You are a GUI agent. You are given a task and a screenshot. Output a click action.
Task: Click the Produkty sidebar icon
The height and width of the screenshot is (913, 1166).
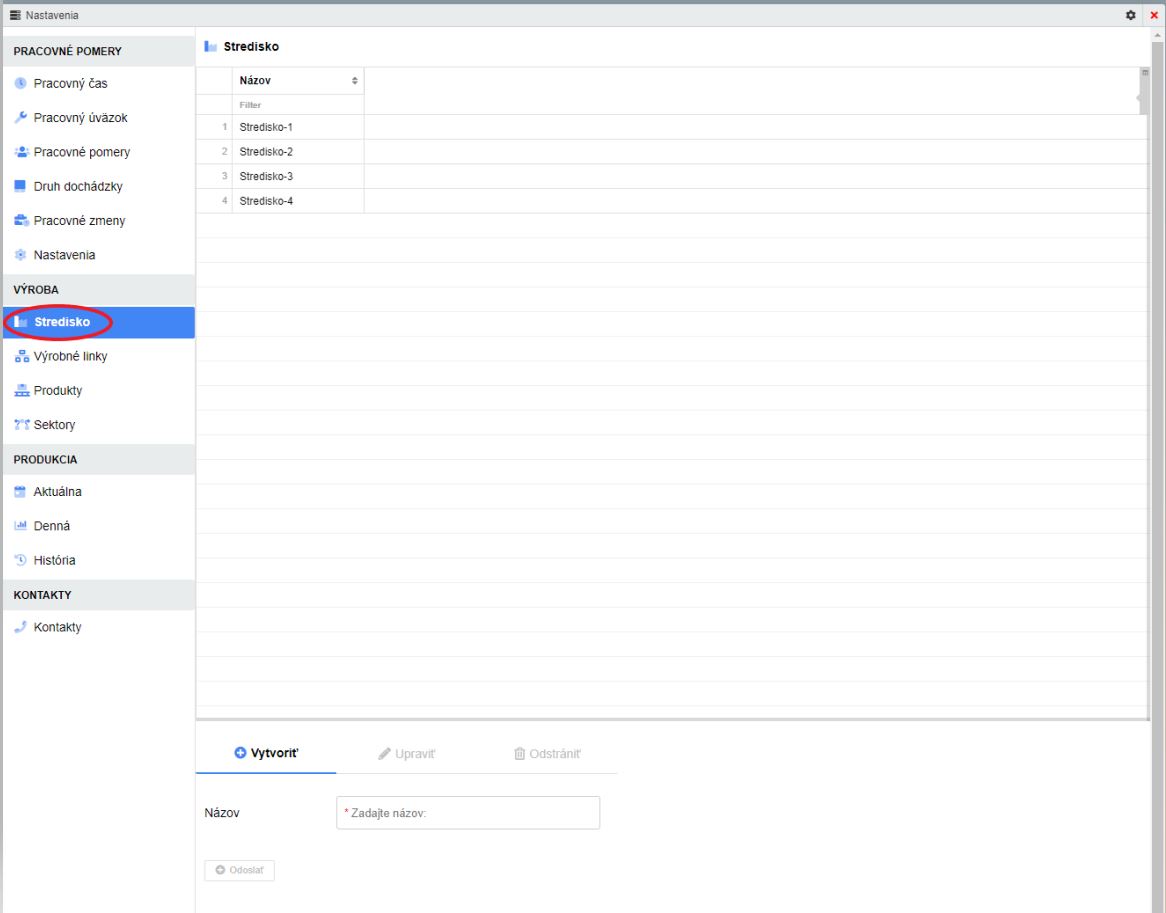[21, 391]
